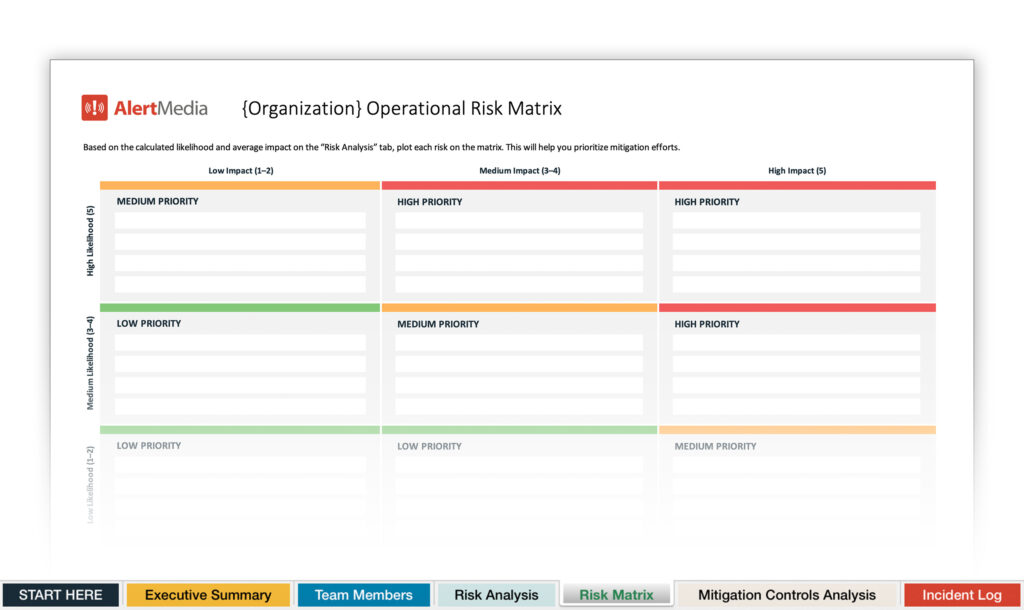The height and width of the screenshot is (610, 1024).
Task: Select an empty row in the LOW PRIORITY cell
Action: (239, 343)
